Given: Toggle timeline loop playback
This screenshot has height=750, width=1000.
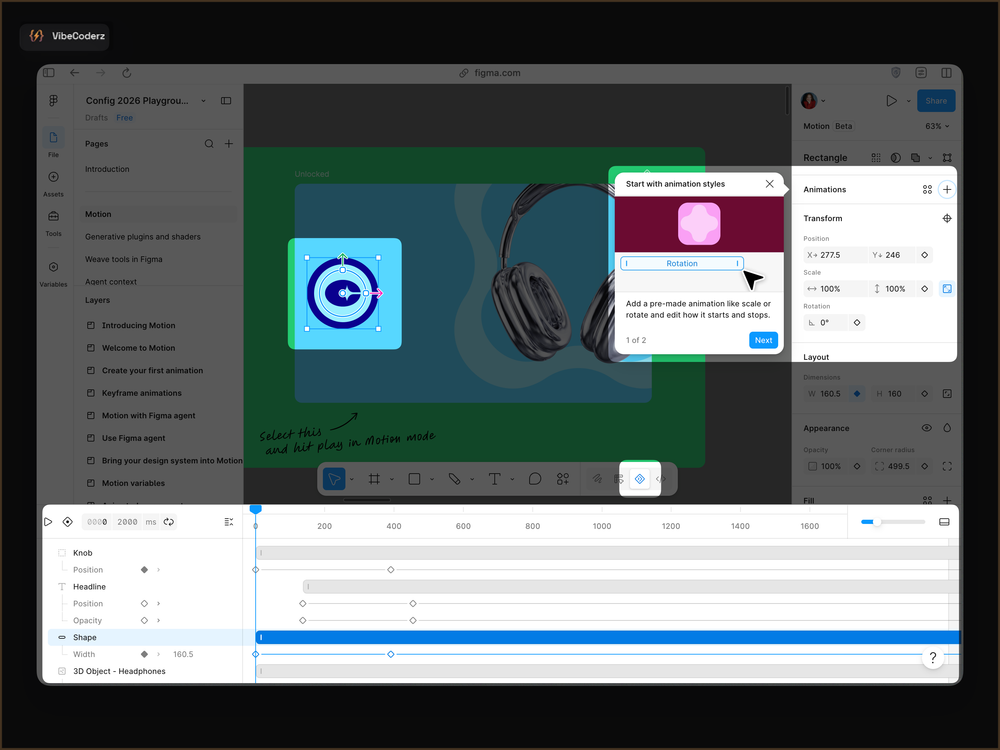Looking at the screenshot, I should click(168, 522).
